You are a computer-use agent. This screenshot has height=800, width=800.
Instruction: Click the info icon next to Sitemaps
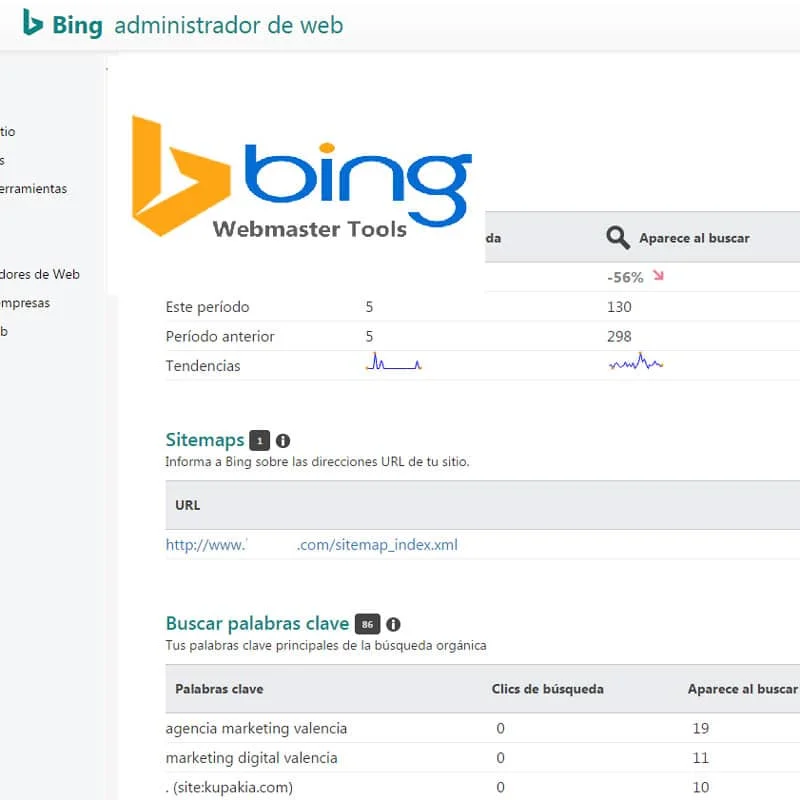pyautogui.click(x=283, y=441)
